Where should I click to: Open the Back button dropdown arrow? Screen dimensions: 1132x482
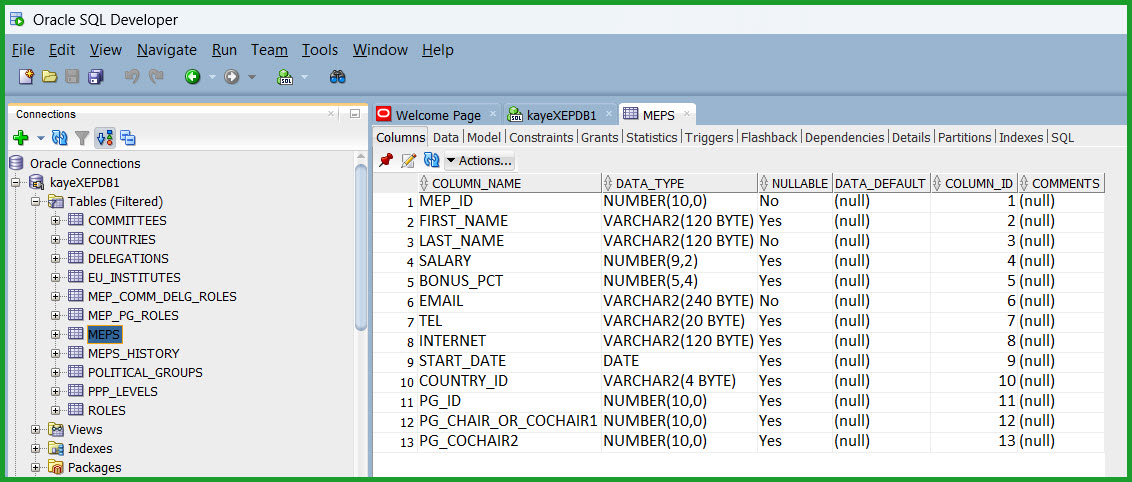point(212,76)
